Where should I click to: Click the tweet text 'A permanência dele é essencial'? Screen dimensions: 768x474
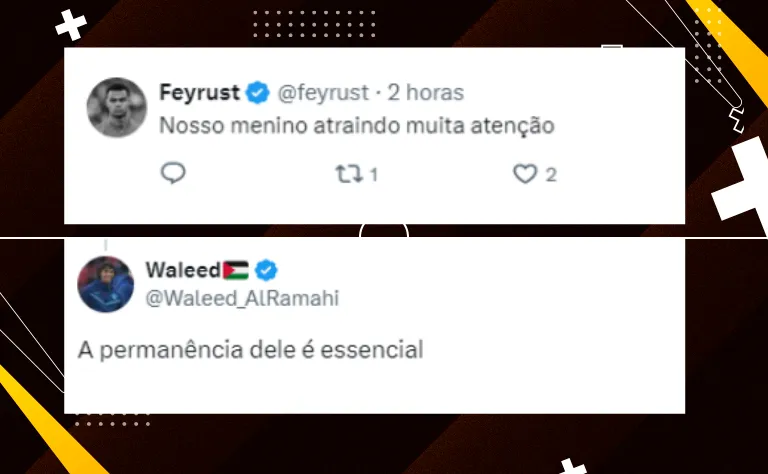[x=250, y=350]
